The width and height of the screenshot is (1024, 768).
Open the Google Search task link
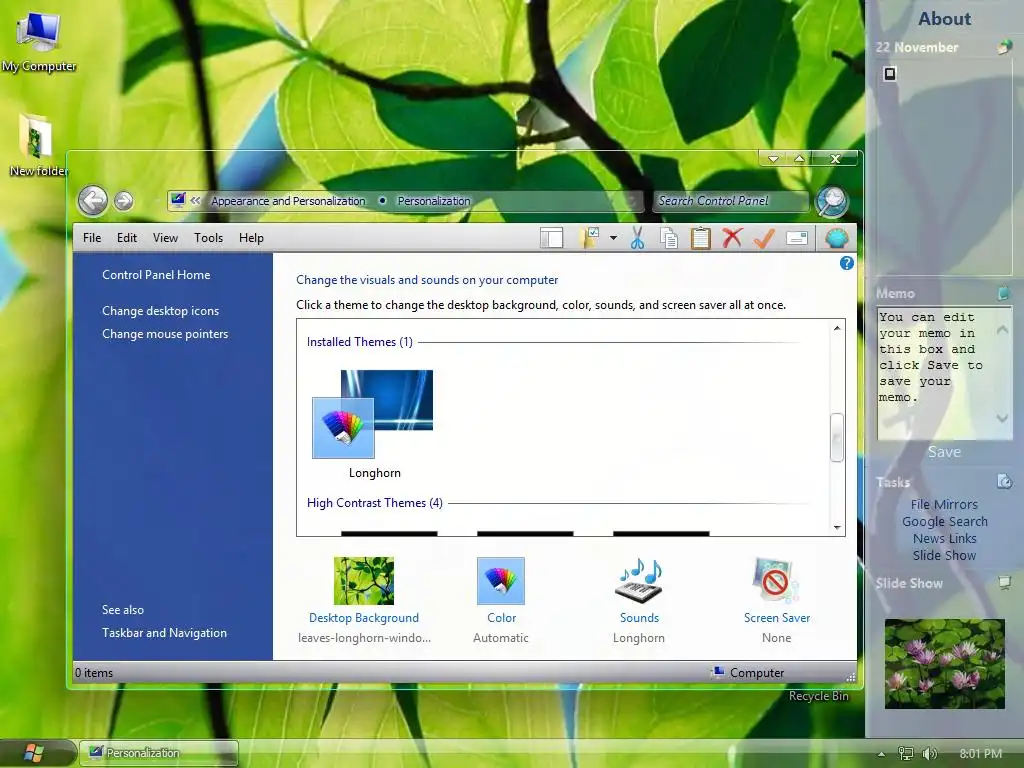tap(944, 521)
